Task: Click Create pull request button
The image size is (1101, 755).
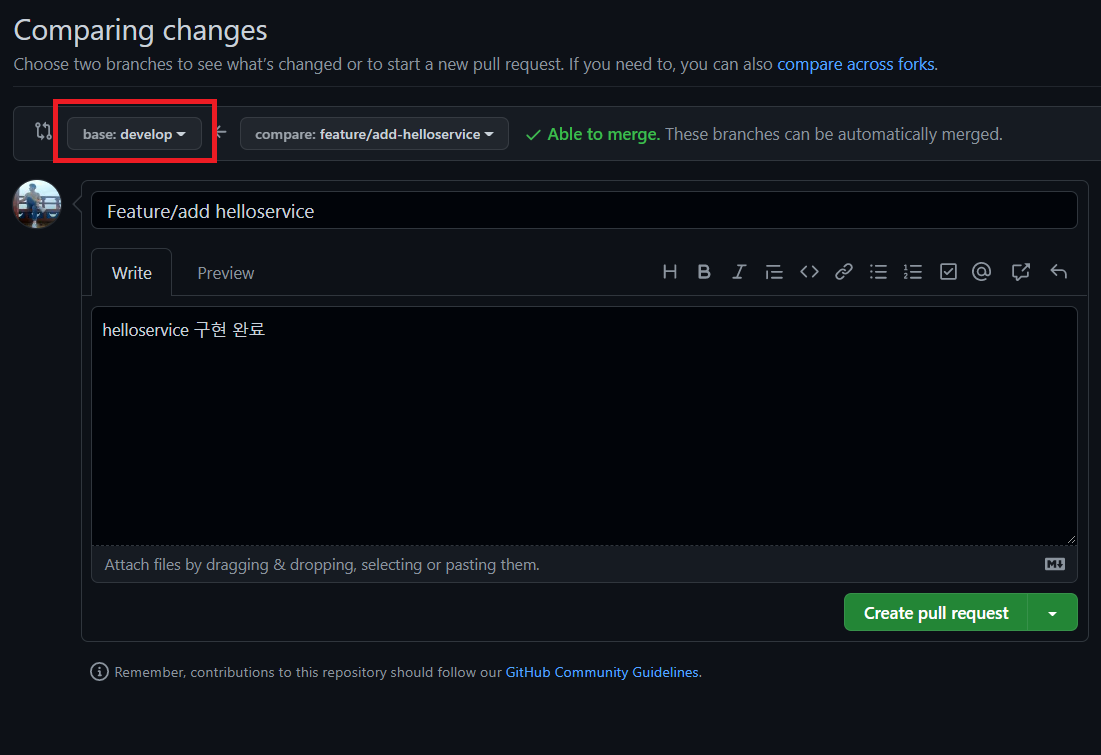Action: click(x=935, y=612)
